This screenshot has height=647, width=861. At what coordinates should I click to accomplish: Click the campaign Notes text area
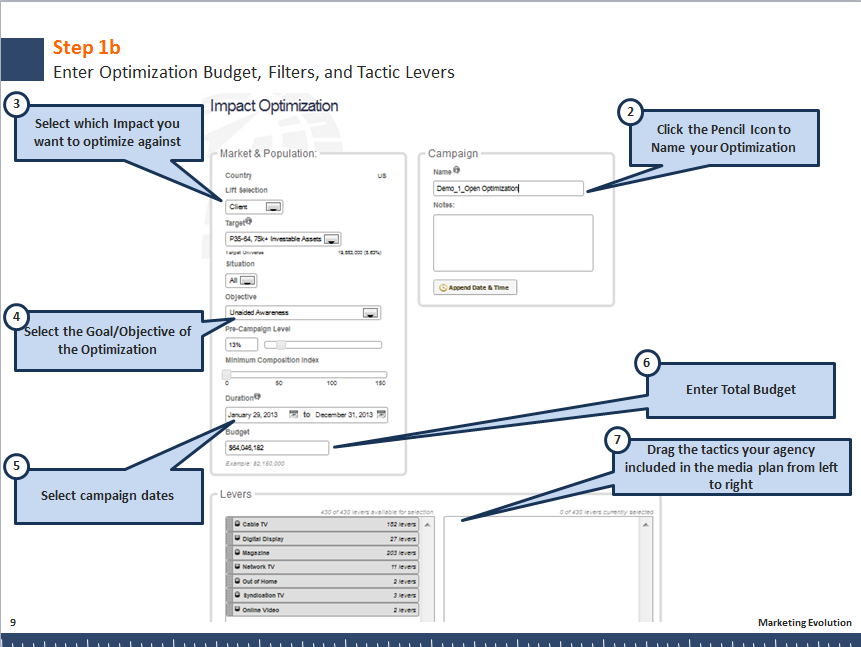(x=512, y=242)
